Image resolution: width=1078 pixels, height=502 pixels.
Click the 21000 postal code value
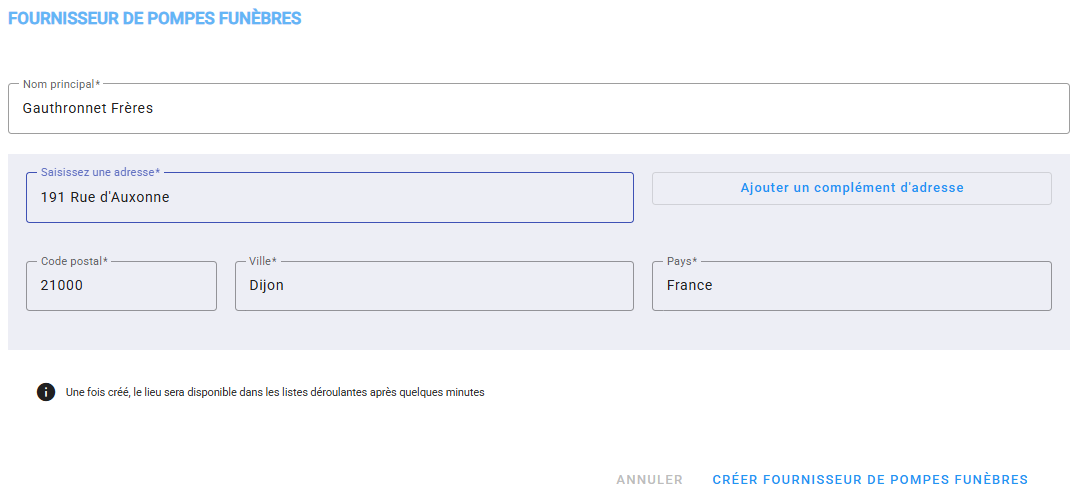(x=62, y=286)
